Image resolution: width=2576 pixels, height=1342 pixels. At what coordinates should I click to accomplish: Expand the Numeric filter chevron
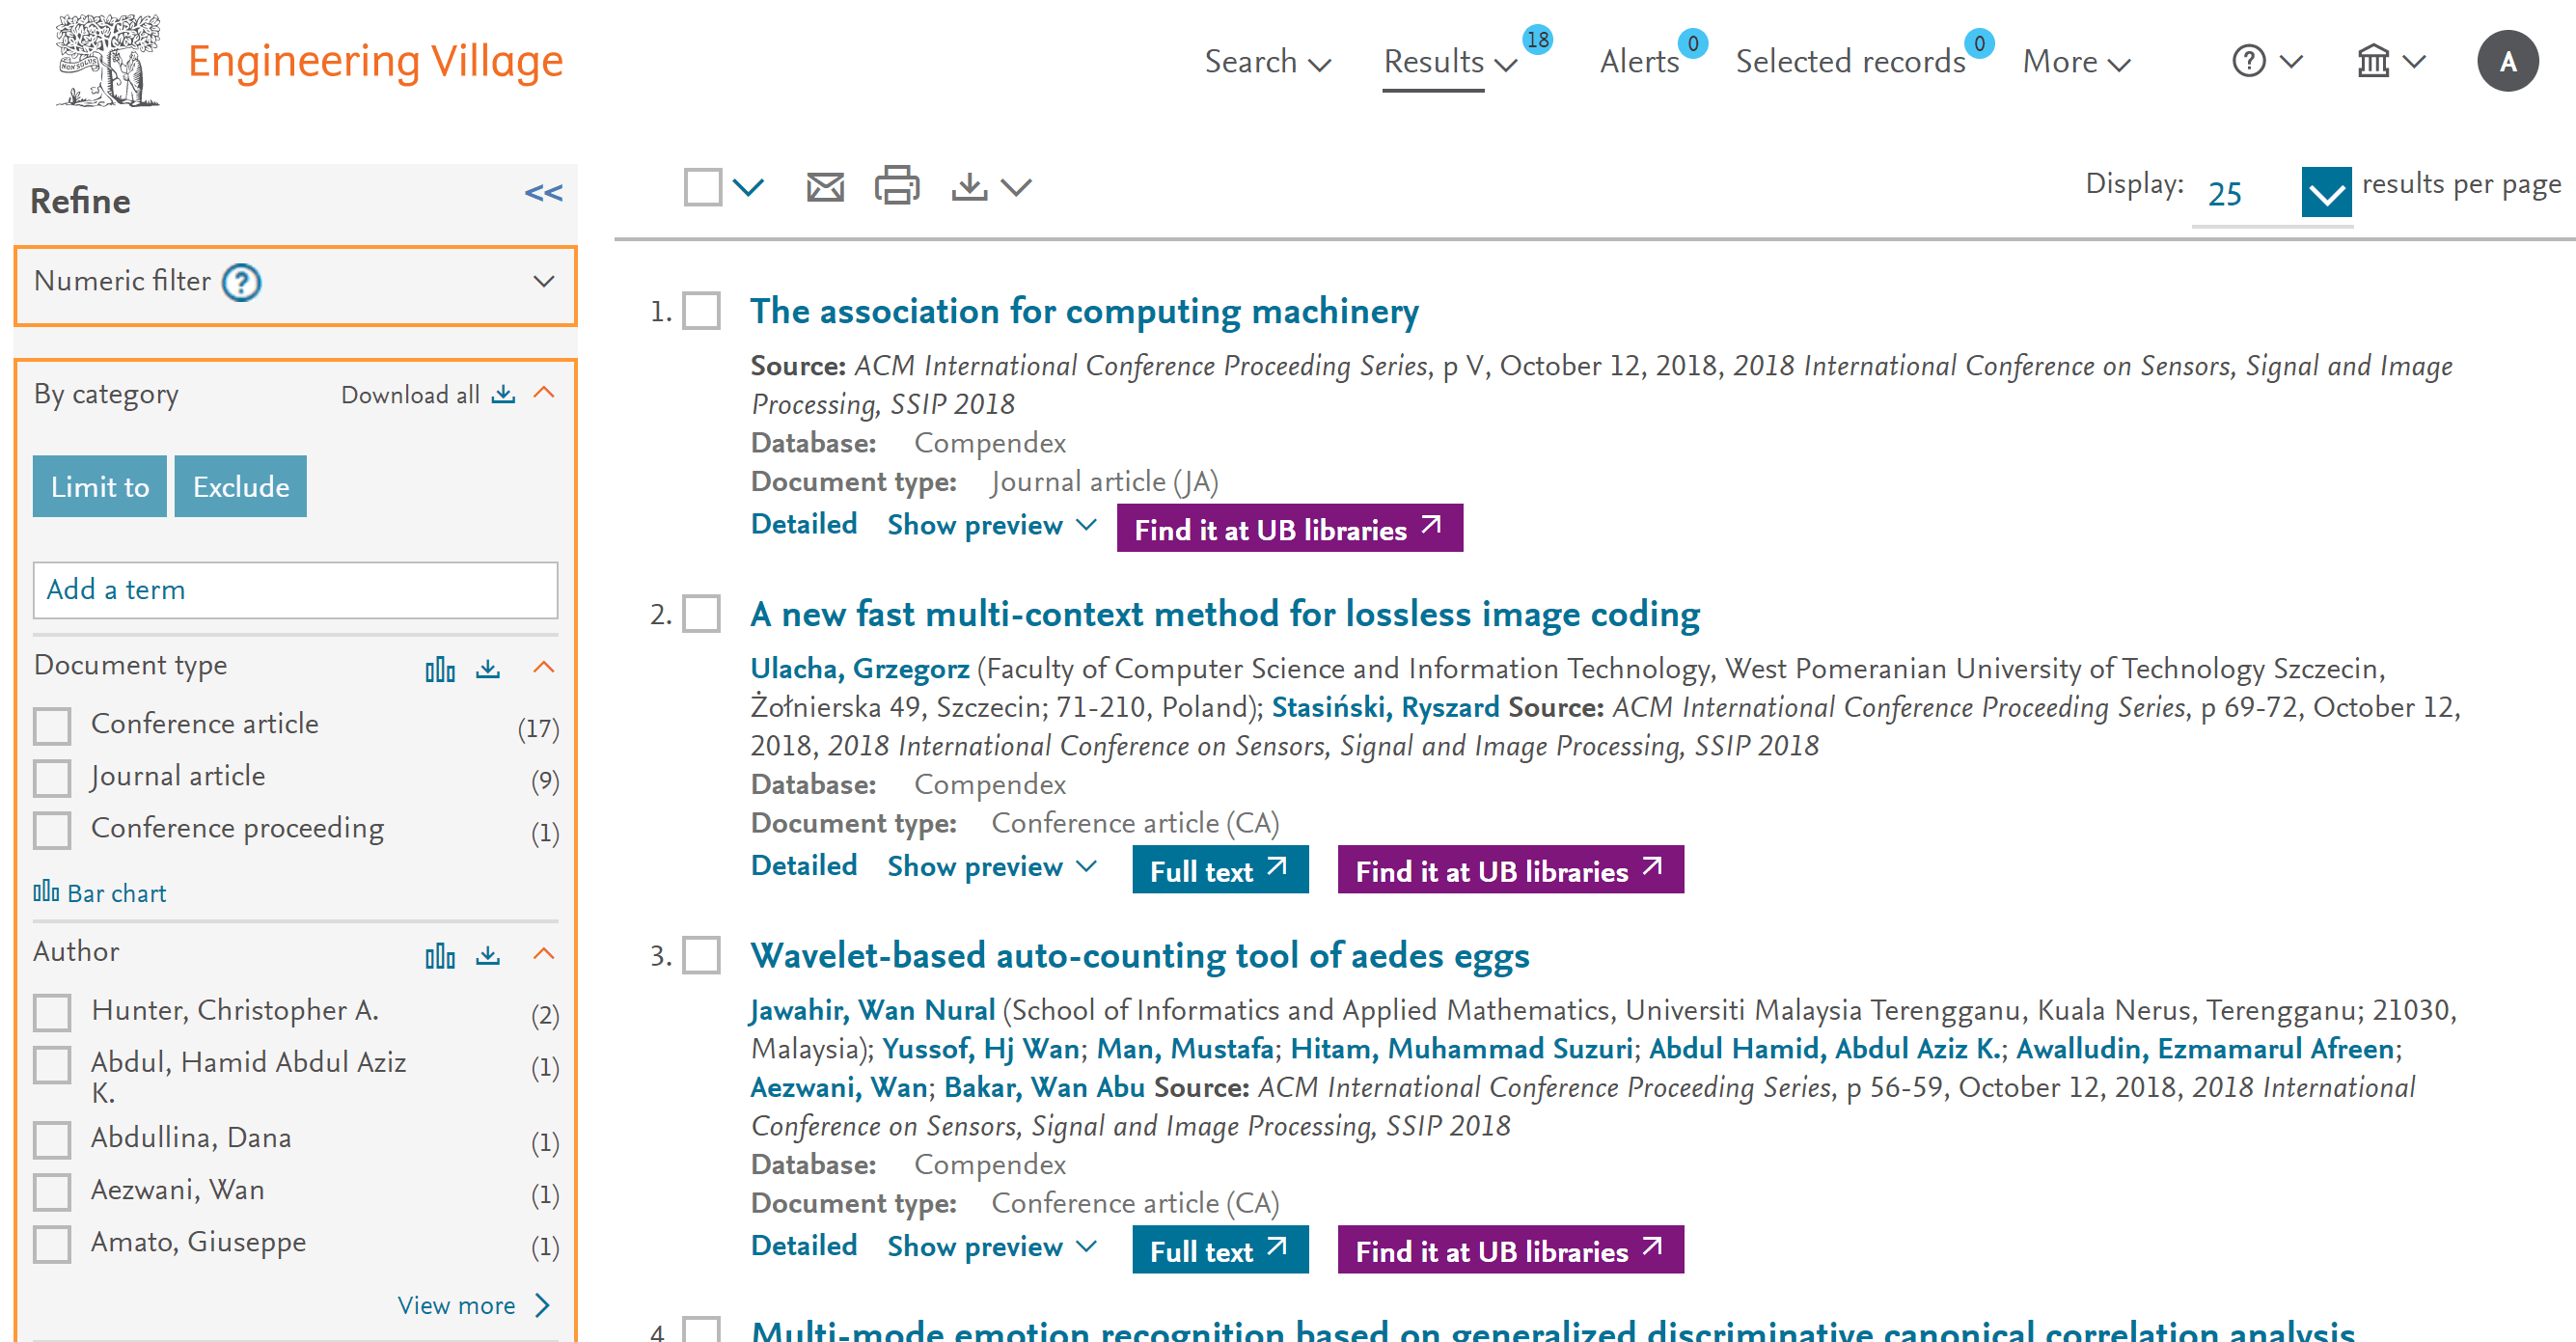(x=544, y=281)
